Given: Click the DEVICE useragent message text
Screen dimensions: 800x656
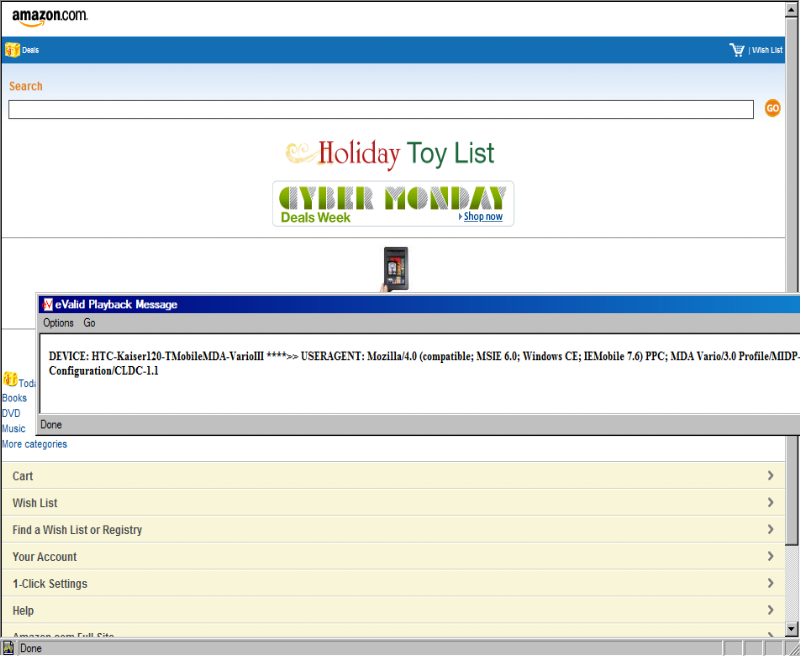Looking at the screenshot, I should point(424,363).
